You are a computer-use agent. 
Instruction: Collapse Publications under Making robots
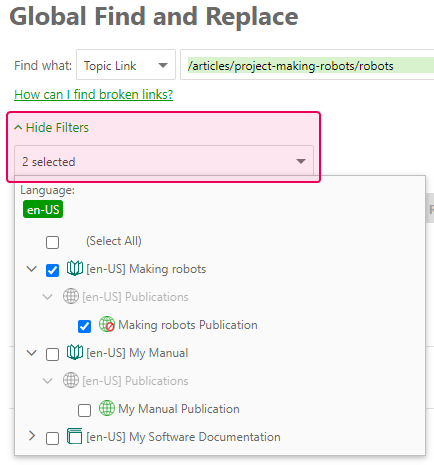pyautogui.click(x=48, y=297)
